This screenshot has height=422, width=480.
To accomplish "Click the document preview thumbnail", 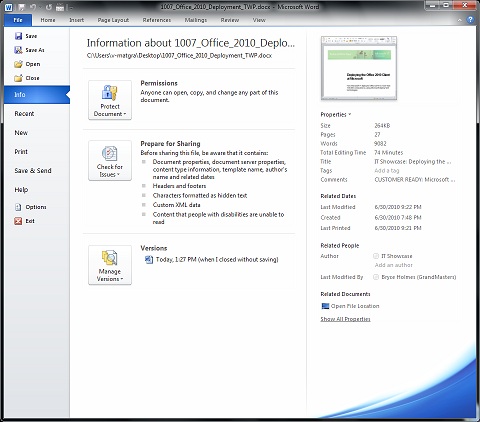I will tap(359, 68).
